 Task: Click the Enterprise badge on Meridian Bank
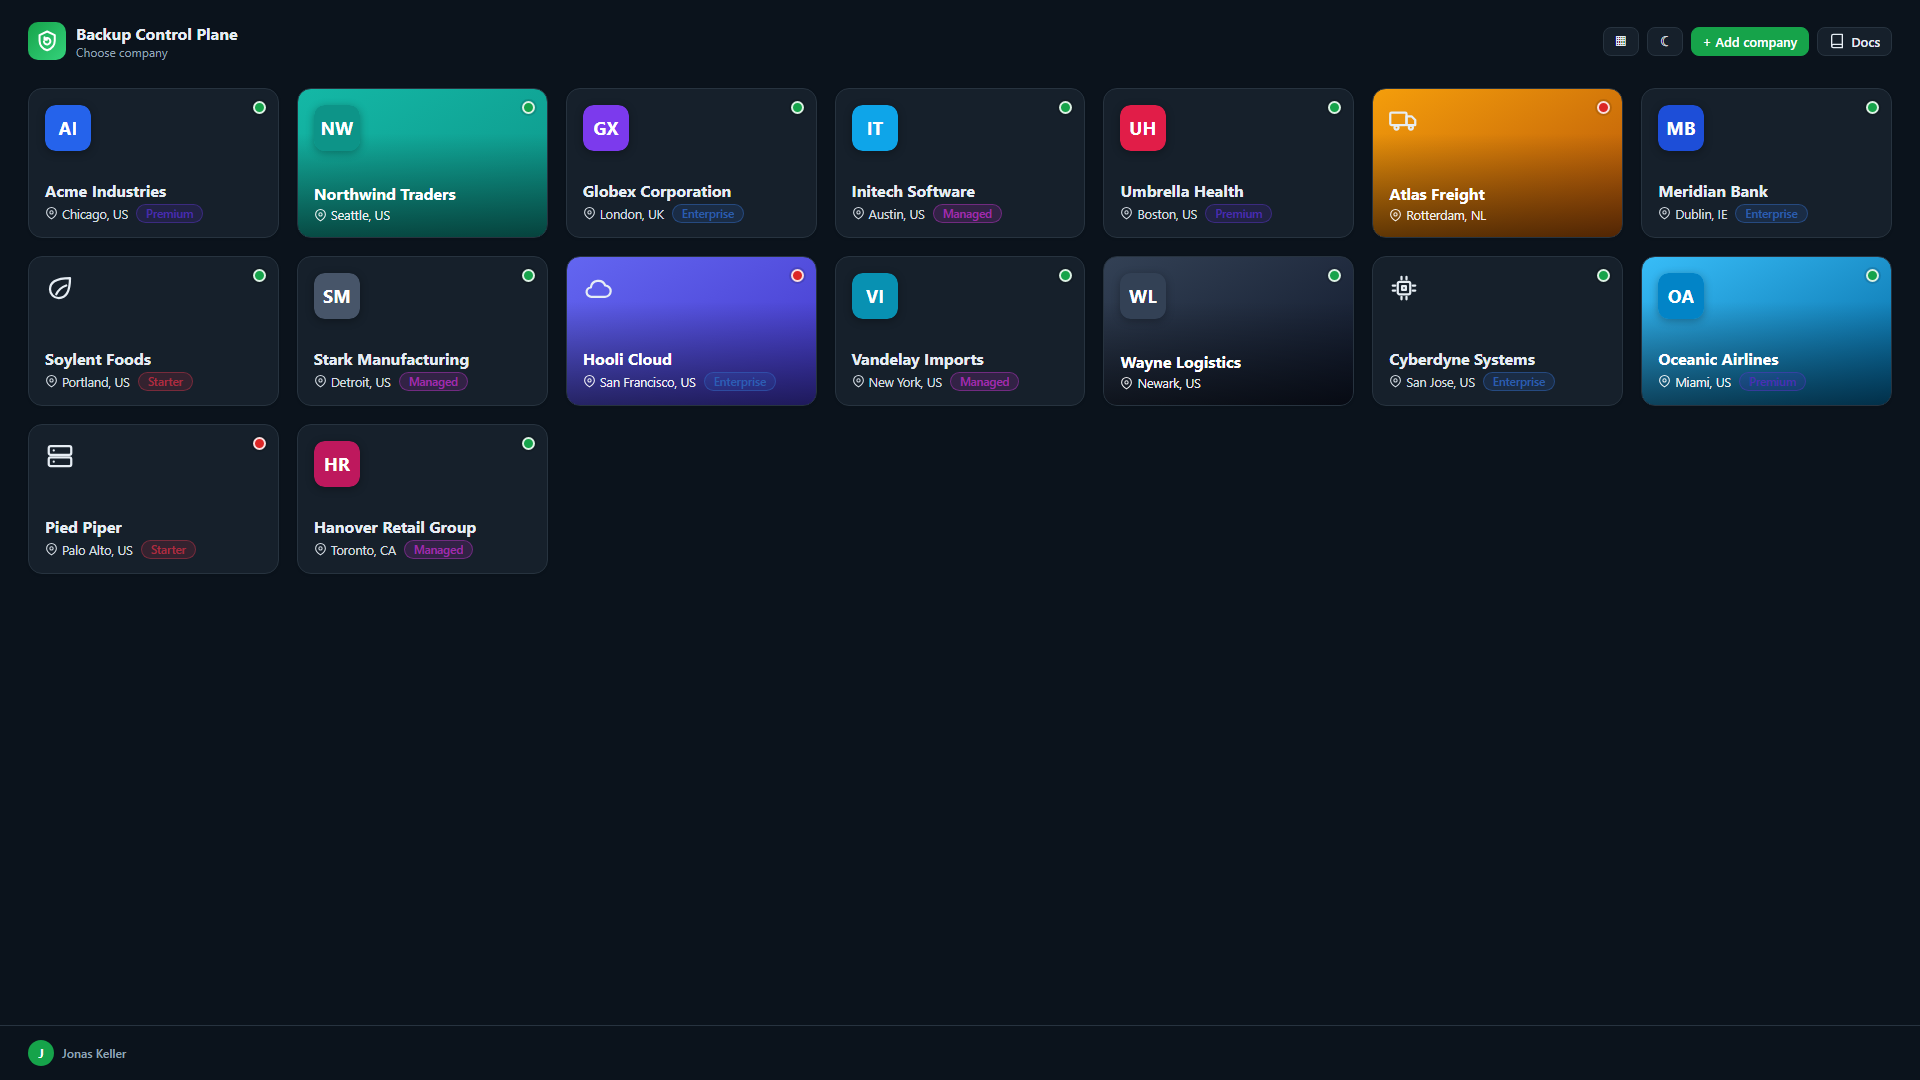[x=1771, y=214]
